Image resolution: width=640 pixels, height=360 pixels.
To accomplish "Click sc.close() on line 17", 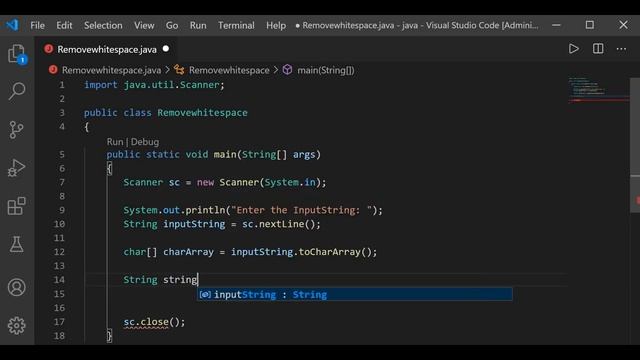I will 154,322.
